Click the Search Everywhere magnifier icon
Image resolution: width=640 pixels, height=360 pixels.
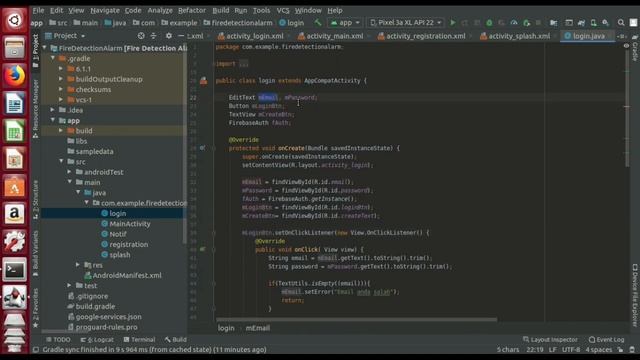pyautogui.click(x=621, y=23)
